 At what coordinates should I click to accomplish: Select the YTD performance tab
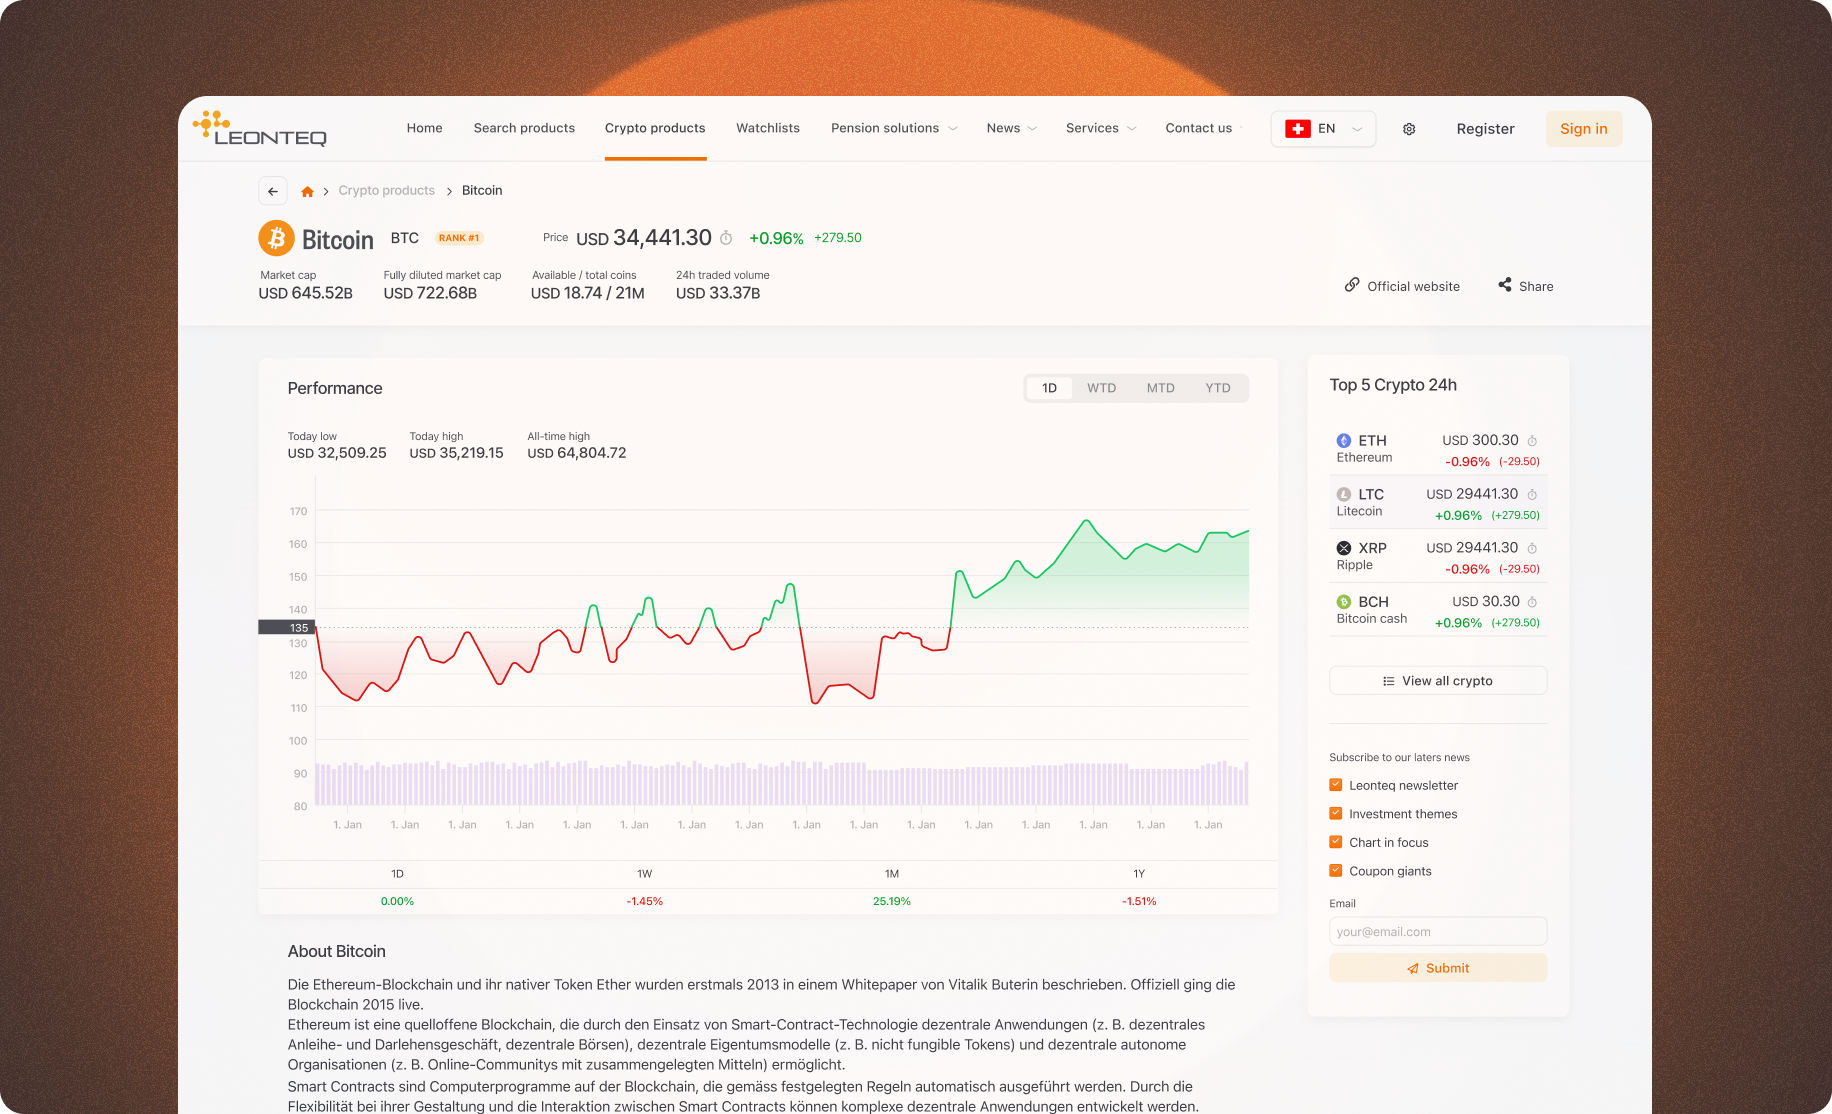pos(1217,387)
